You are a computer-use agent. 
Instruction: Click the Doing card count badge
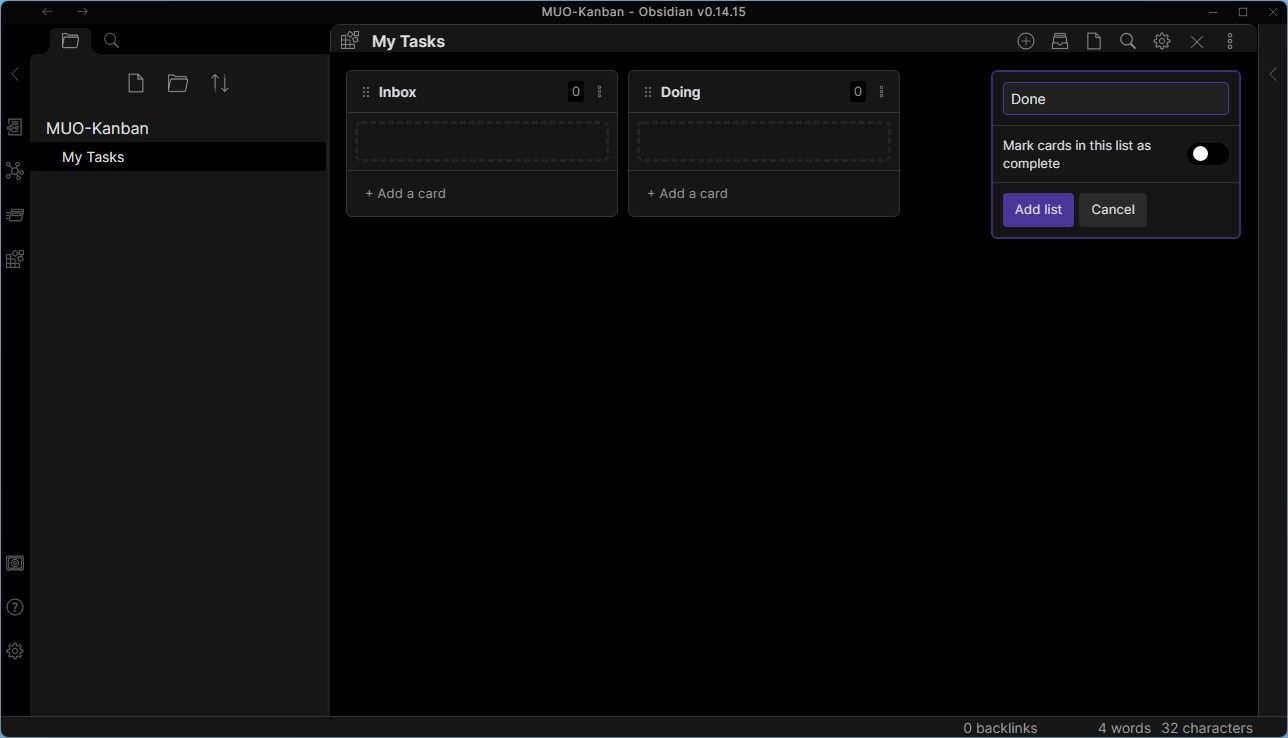(858, 92)
